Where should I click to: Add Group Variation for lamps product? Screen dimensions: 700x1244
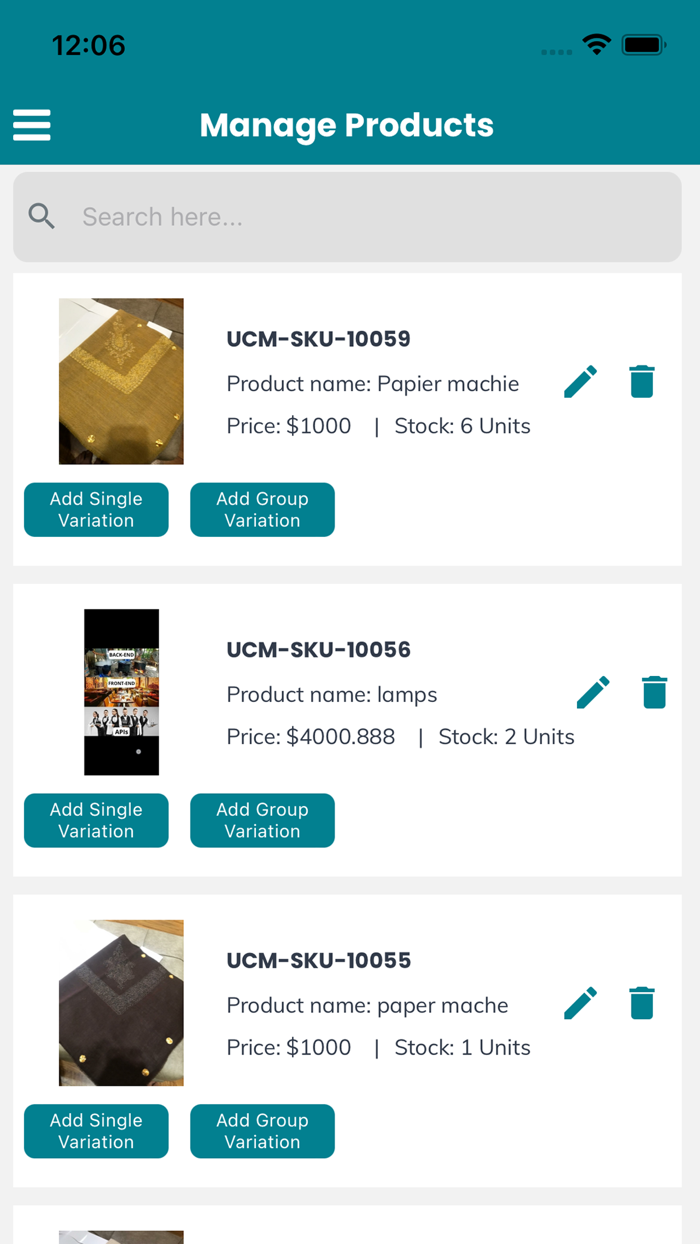(262, 820)
